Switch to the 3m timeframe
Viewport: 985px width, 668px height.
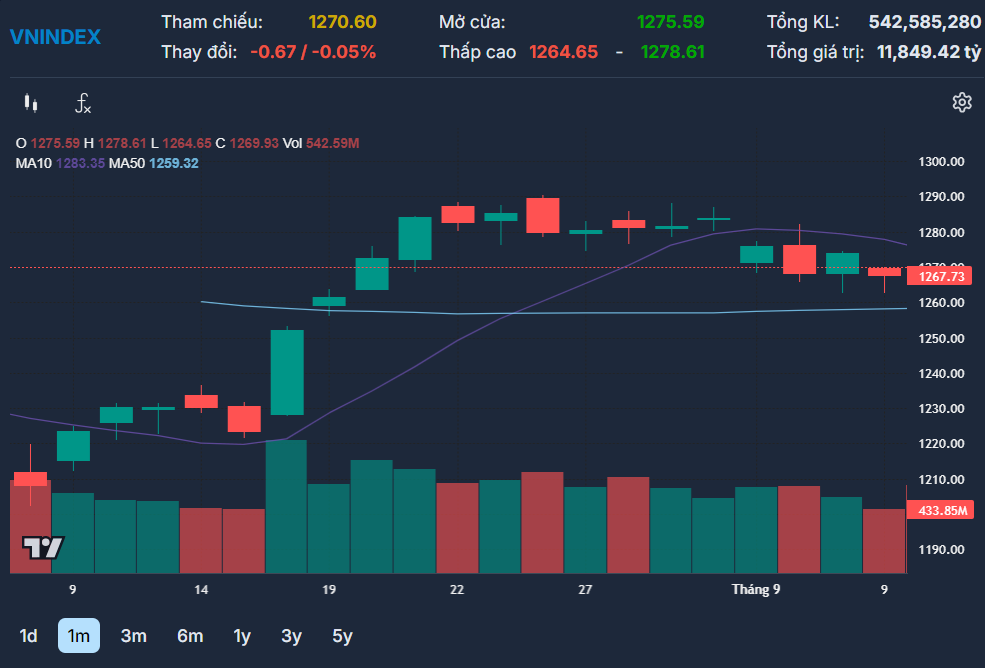(x=134, y=636)
